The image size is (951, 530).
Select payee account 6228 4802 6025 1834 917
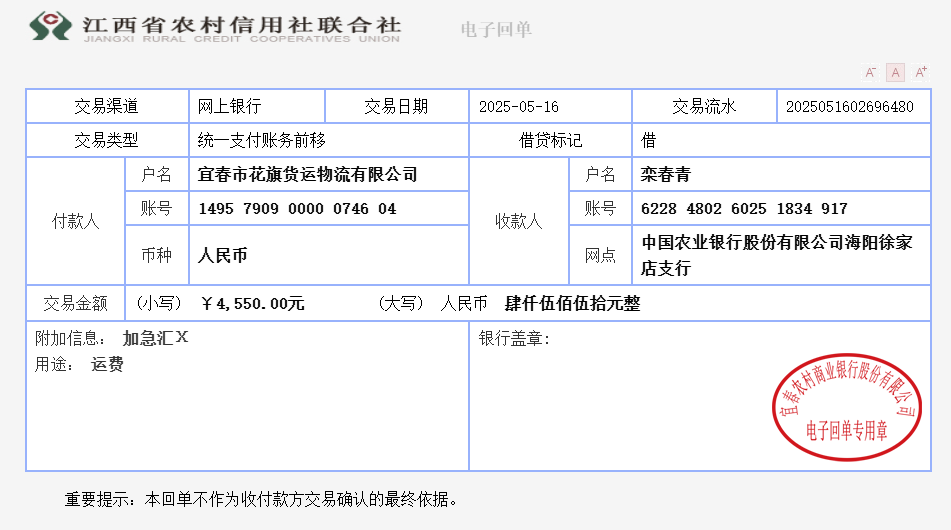tap(744, 209)
